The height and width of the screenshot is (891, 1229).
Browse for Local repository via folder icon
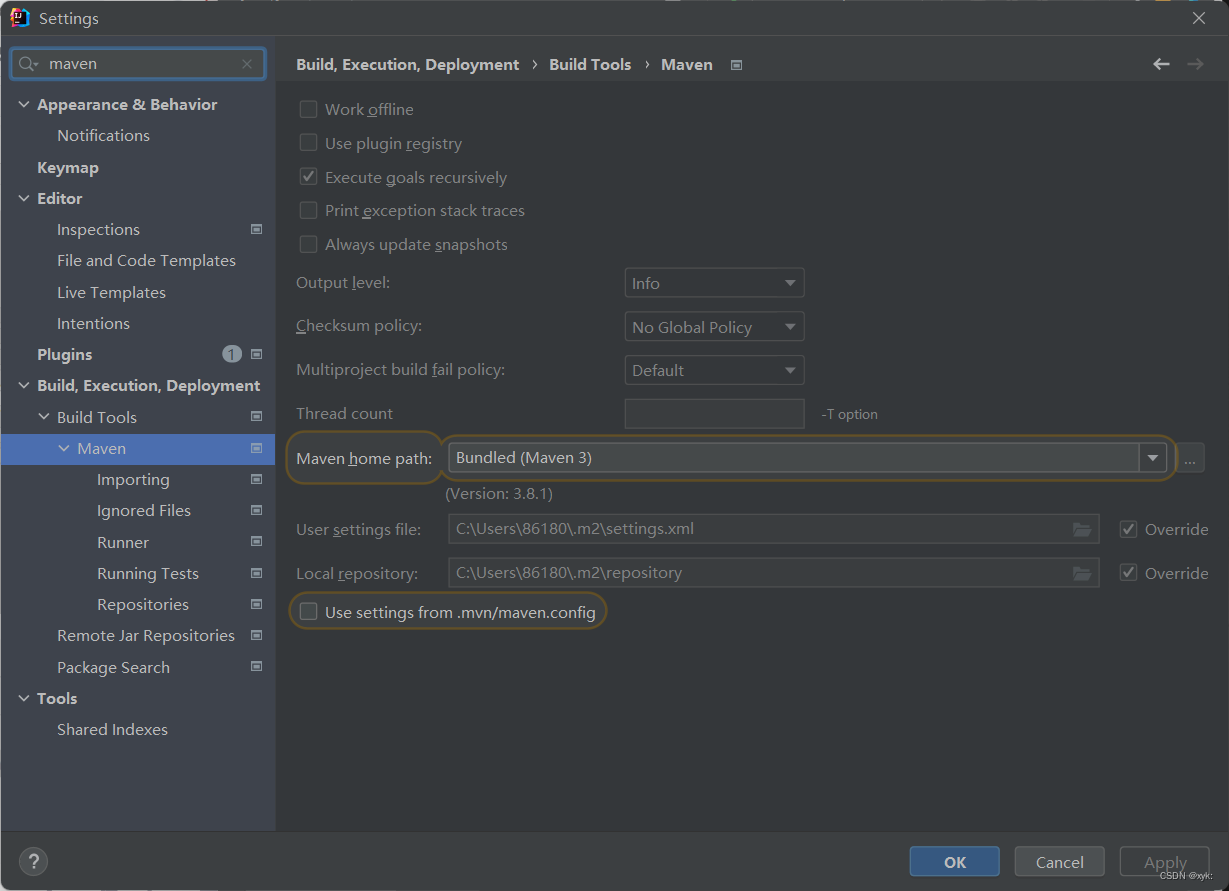point(1082,573)
